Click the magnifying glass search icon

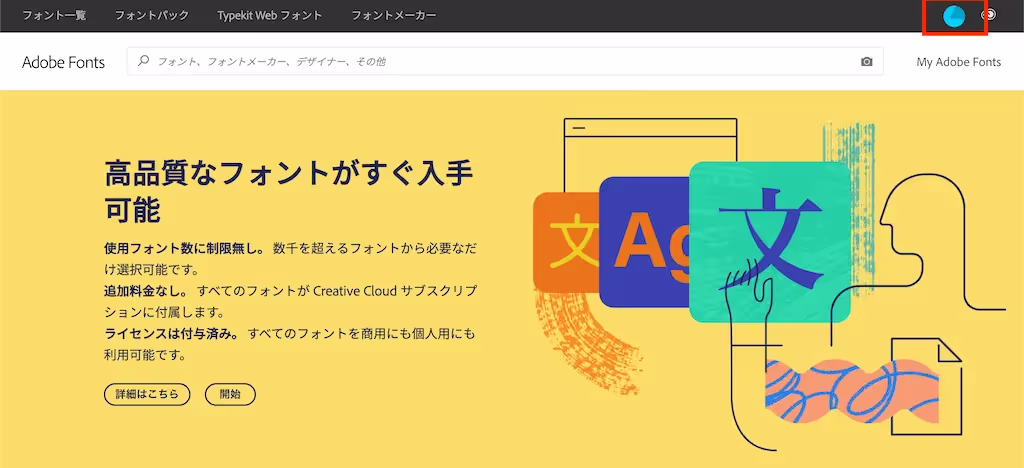143,61
